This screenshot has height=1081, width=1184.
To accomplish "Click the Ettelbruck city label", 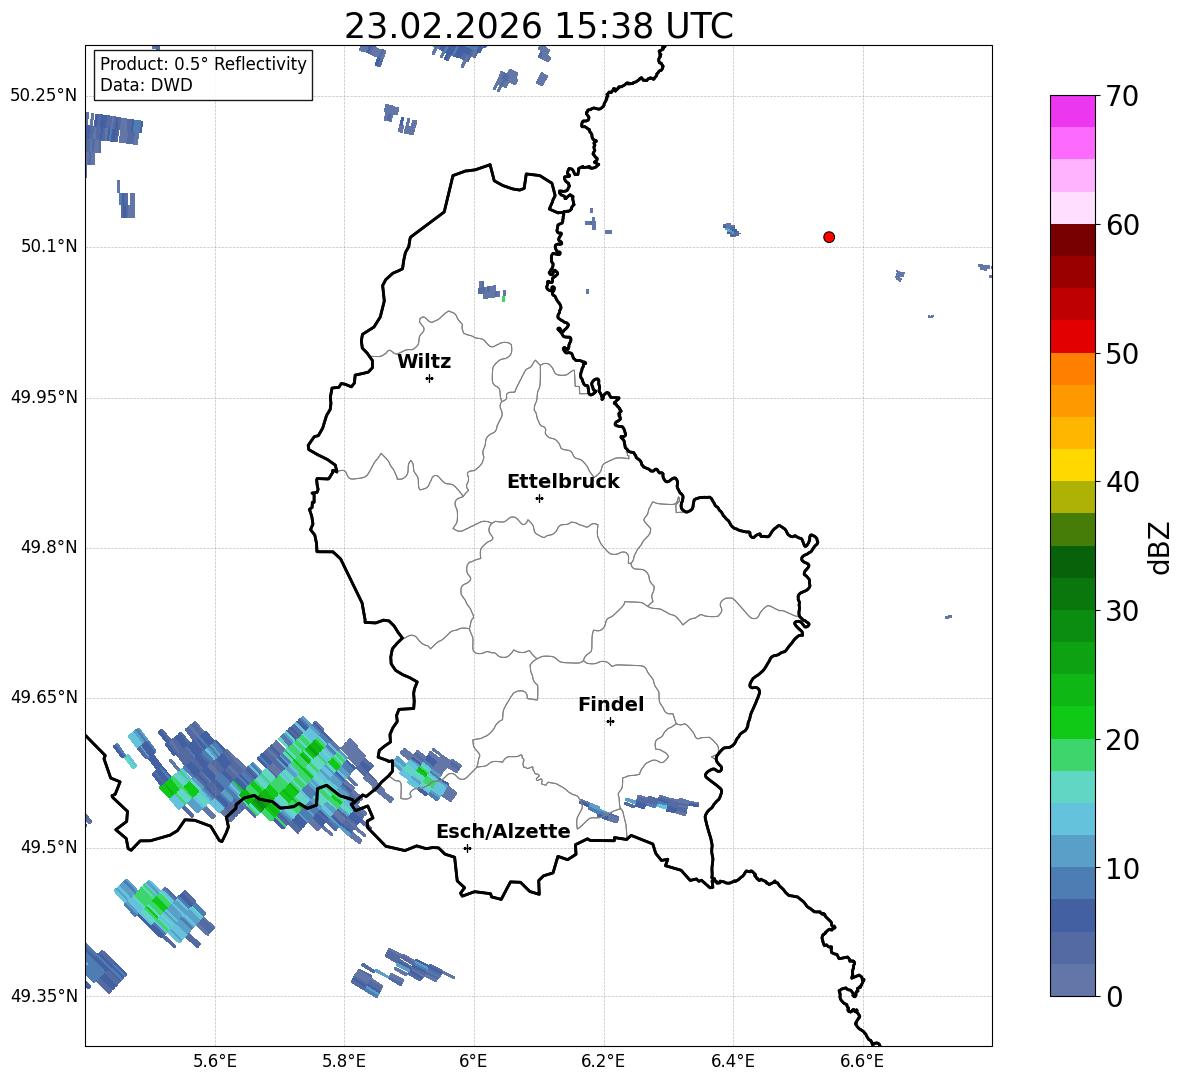I will [563, 482].
